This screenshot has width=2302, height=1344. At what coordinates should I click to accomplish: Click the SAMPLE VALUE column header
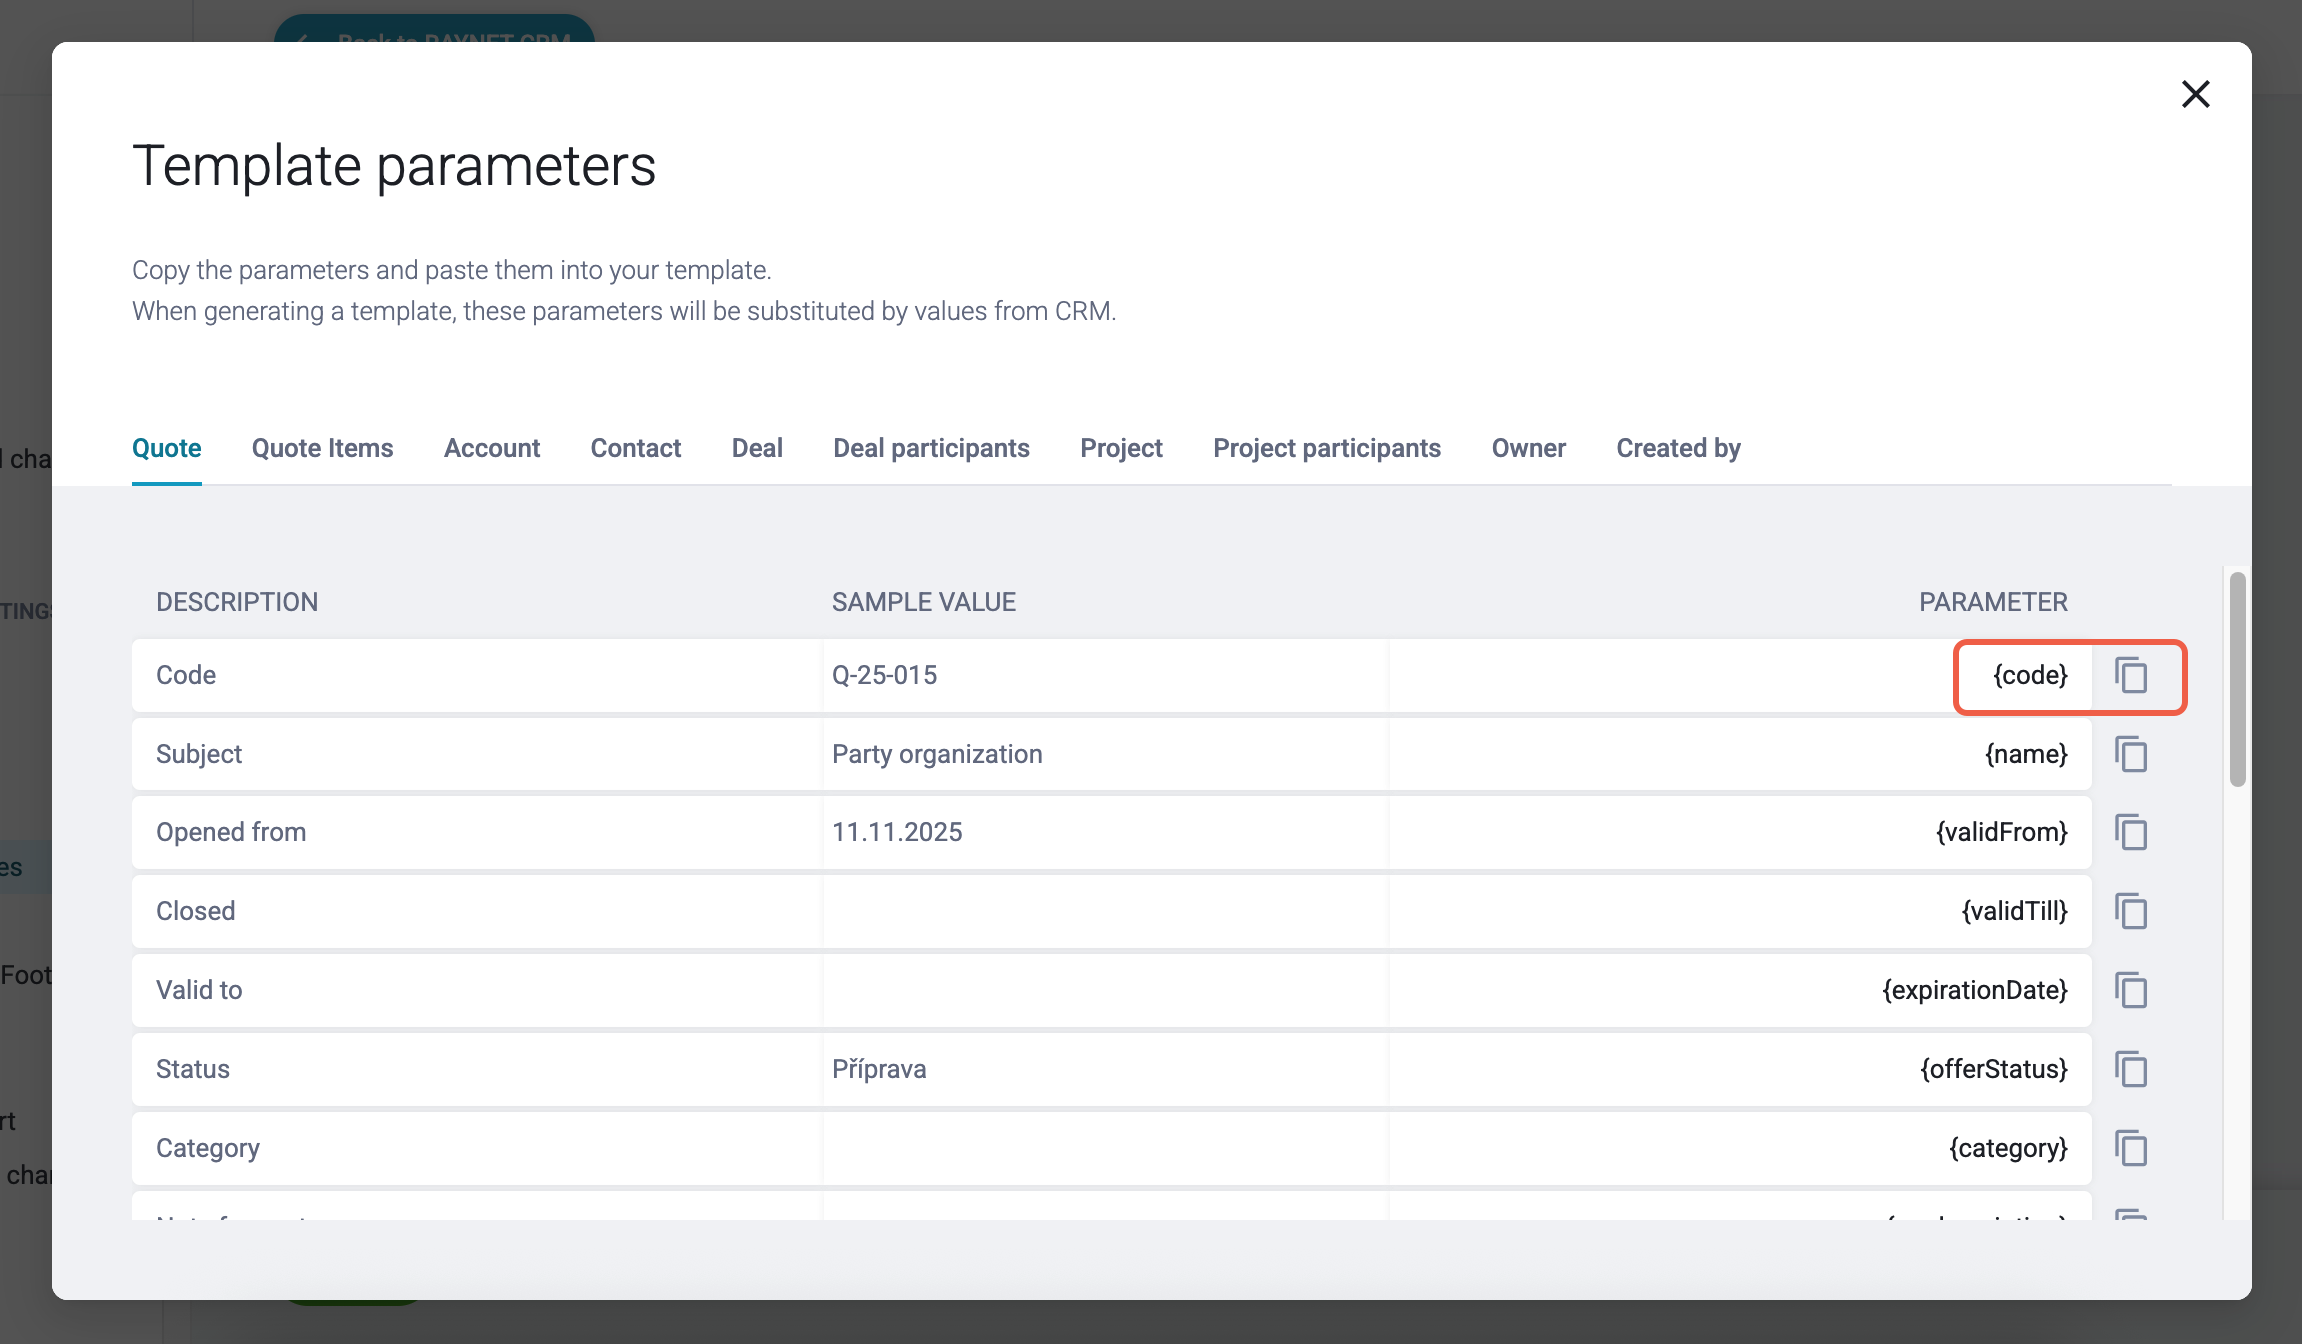pyautogui.click(x=924, y=602)
